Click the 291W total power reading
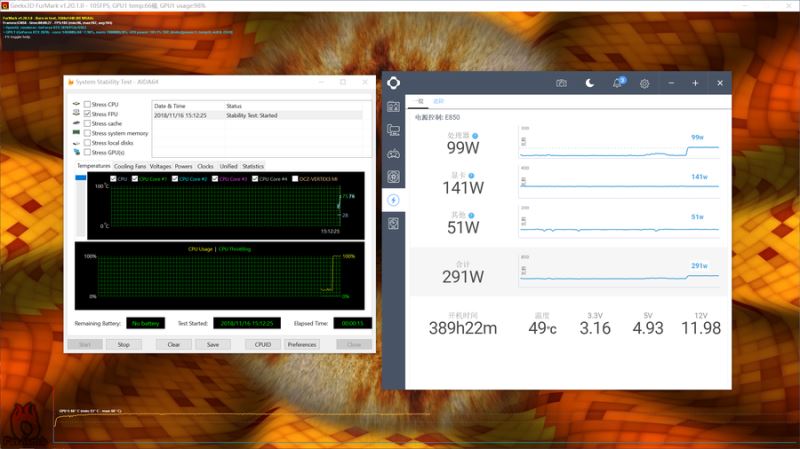Image resolution: width=800 pixels, height=449 pixels. [463, 277]
